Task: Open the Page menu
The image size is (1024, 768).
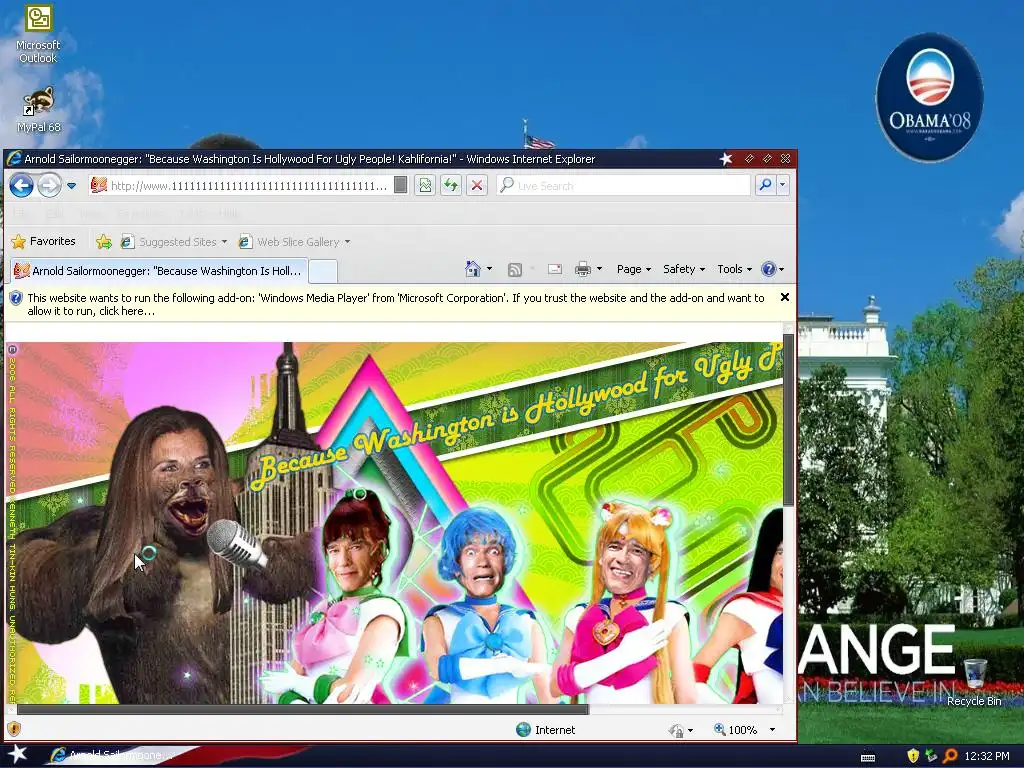Action: click(x=633, y=269)
